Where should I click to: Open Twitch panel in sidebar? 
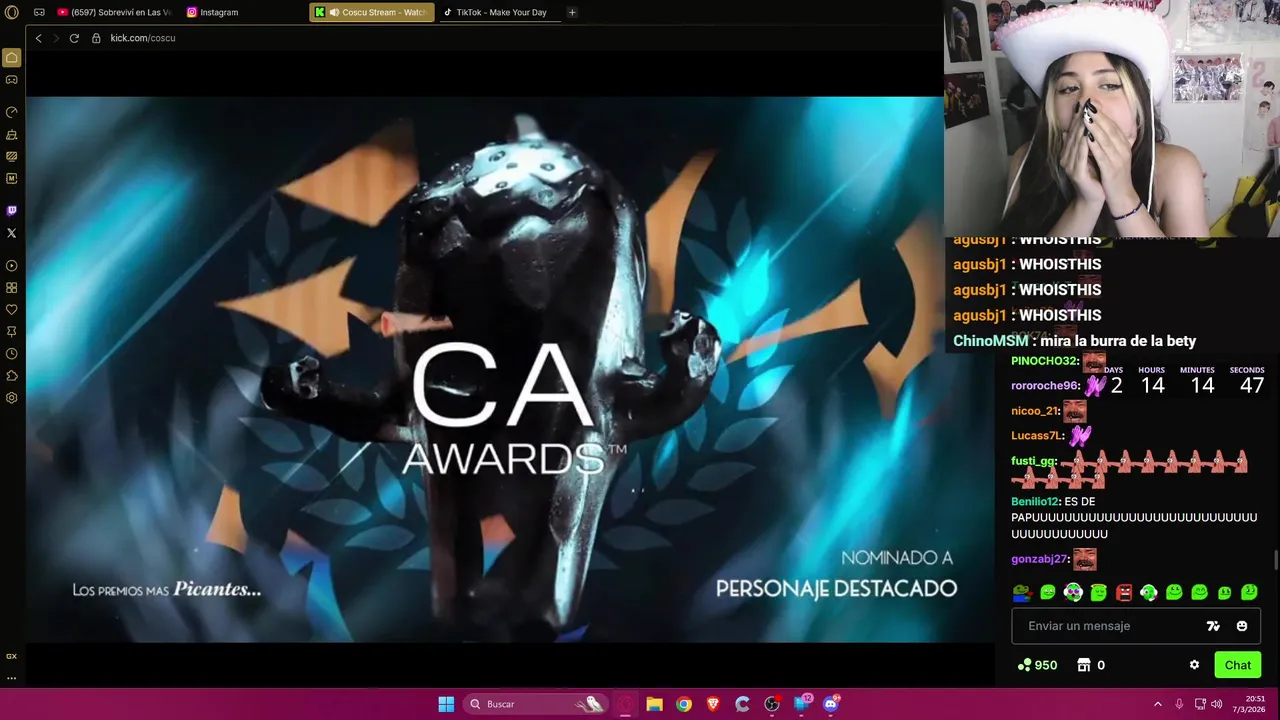tap(12, 211)
